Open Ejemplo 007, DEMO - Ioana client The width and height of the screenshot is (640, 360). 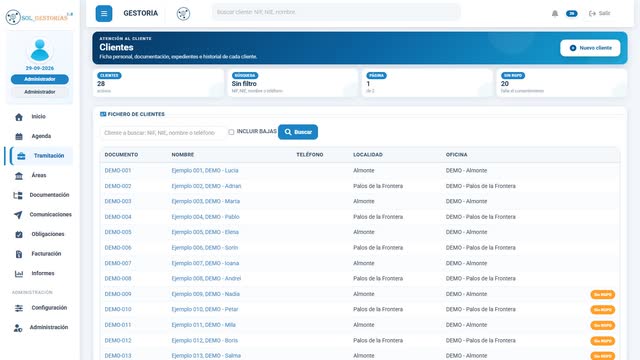[x=205, y=263]
